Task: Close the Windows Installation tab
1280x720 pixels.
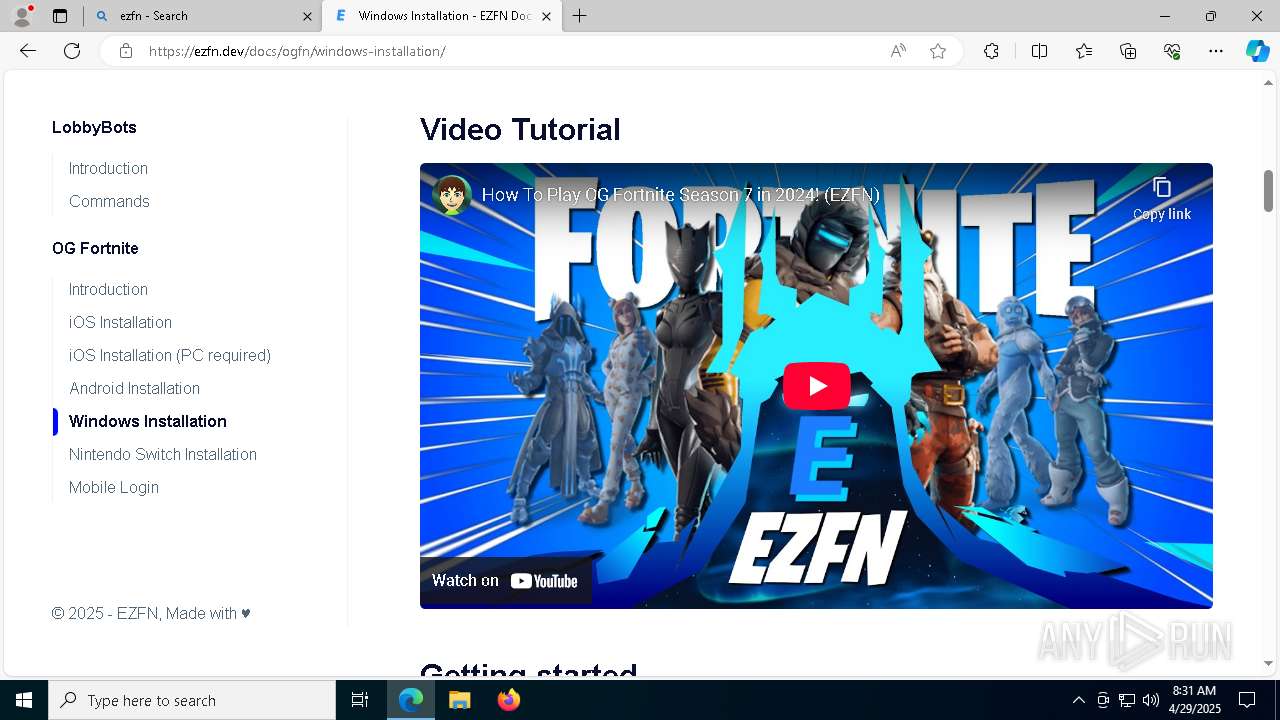Action: [546, 16]
